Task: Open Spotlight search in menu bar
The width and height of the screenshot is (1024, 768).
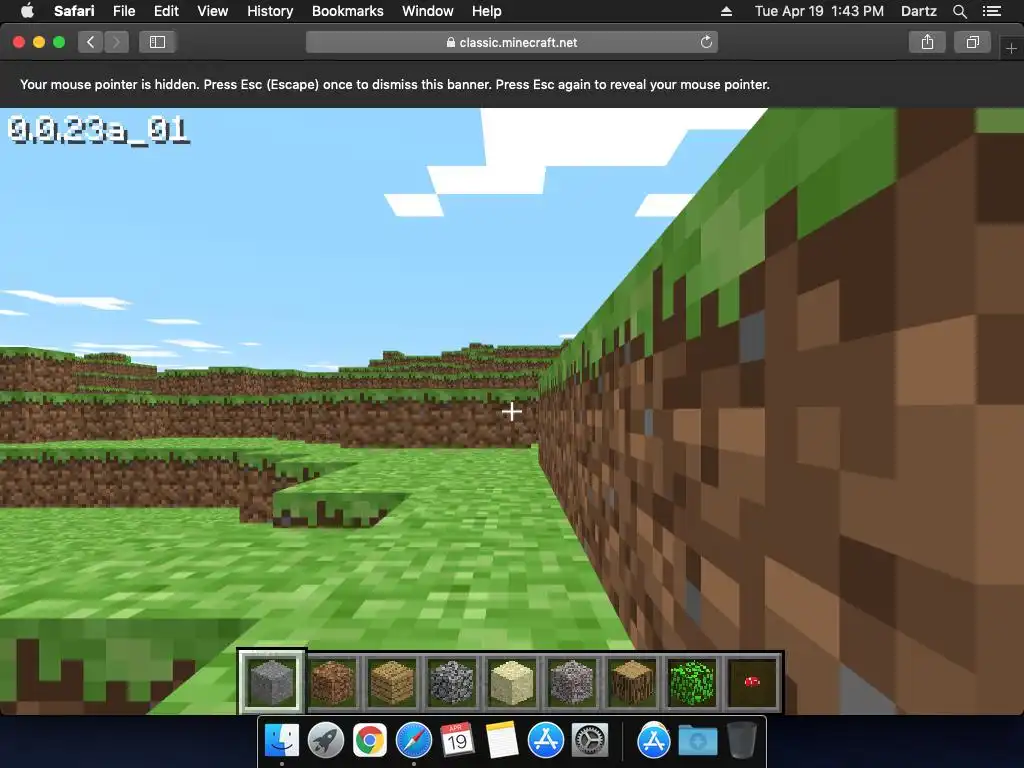Action: [x=959, y=11]
